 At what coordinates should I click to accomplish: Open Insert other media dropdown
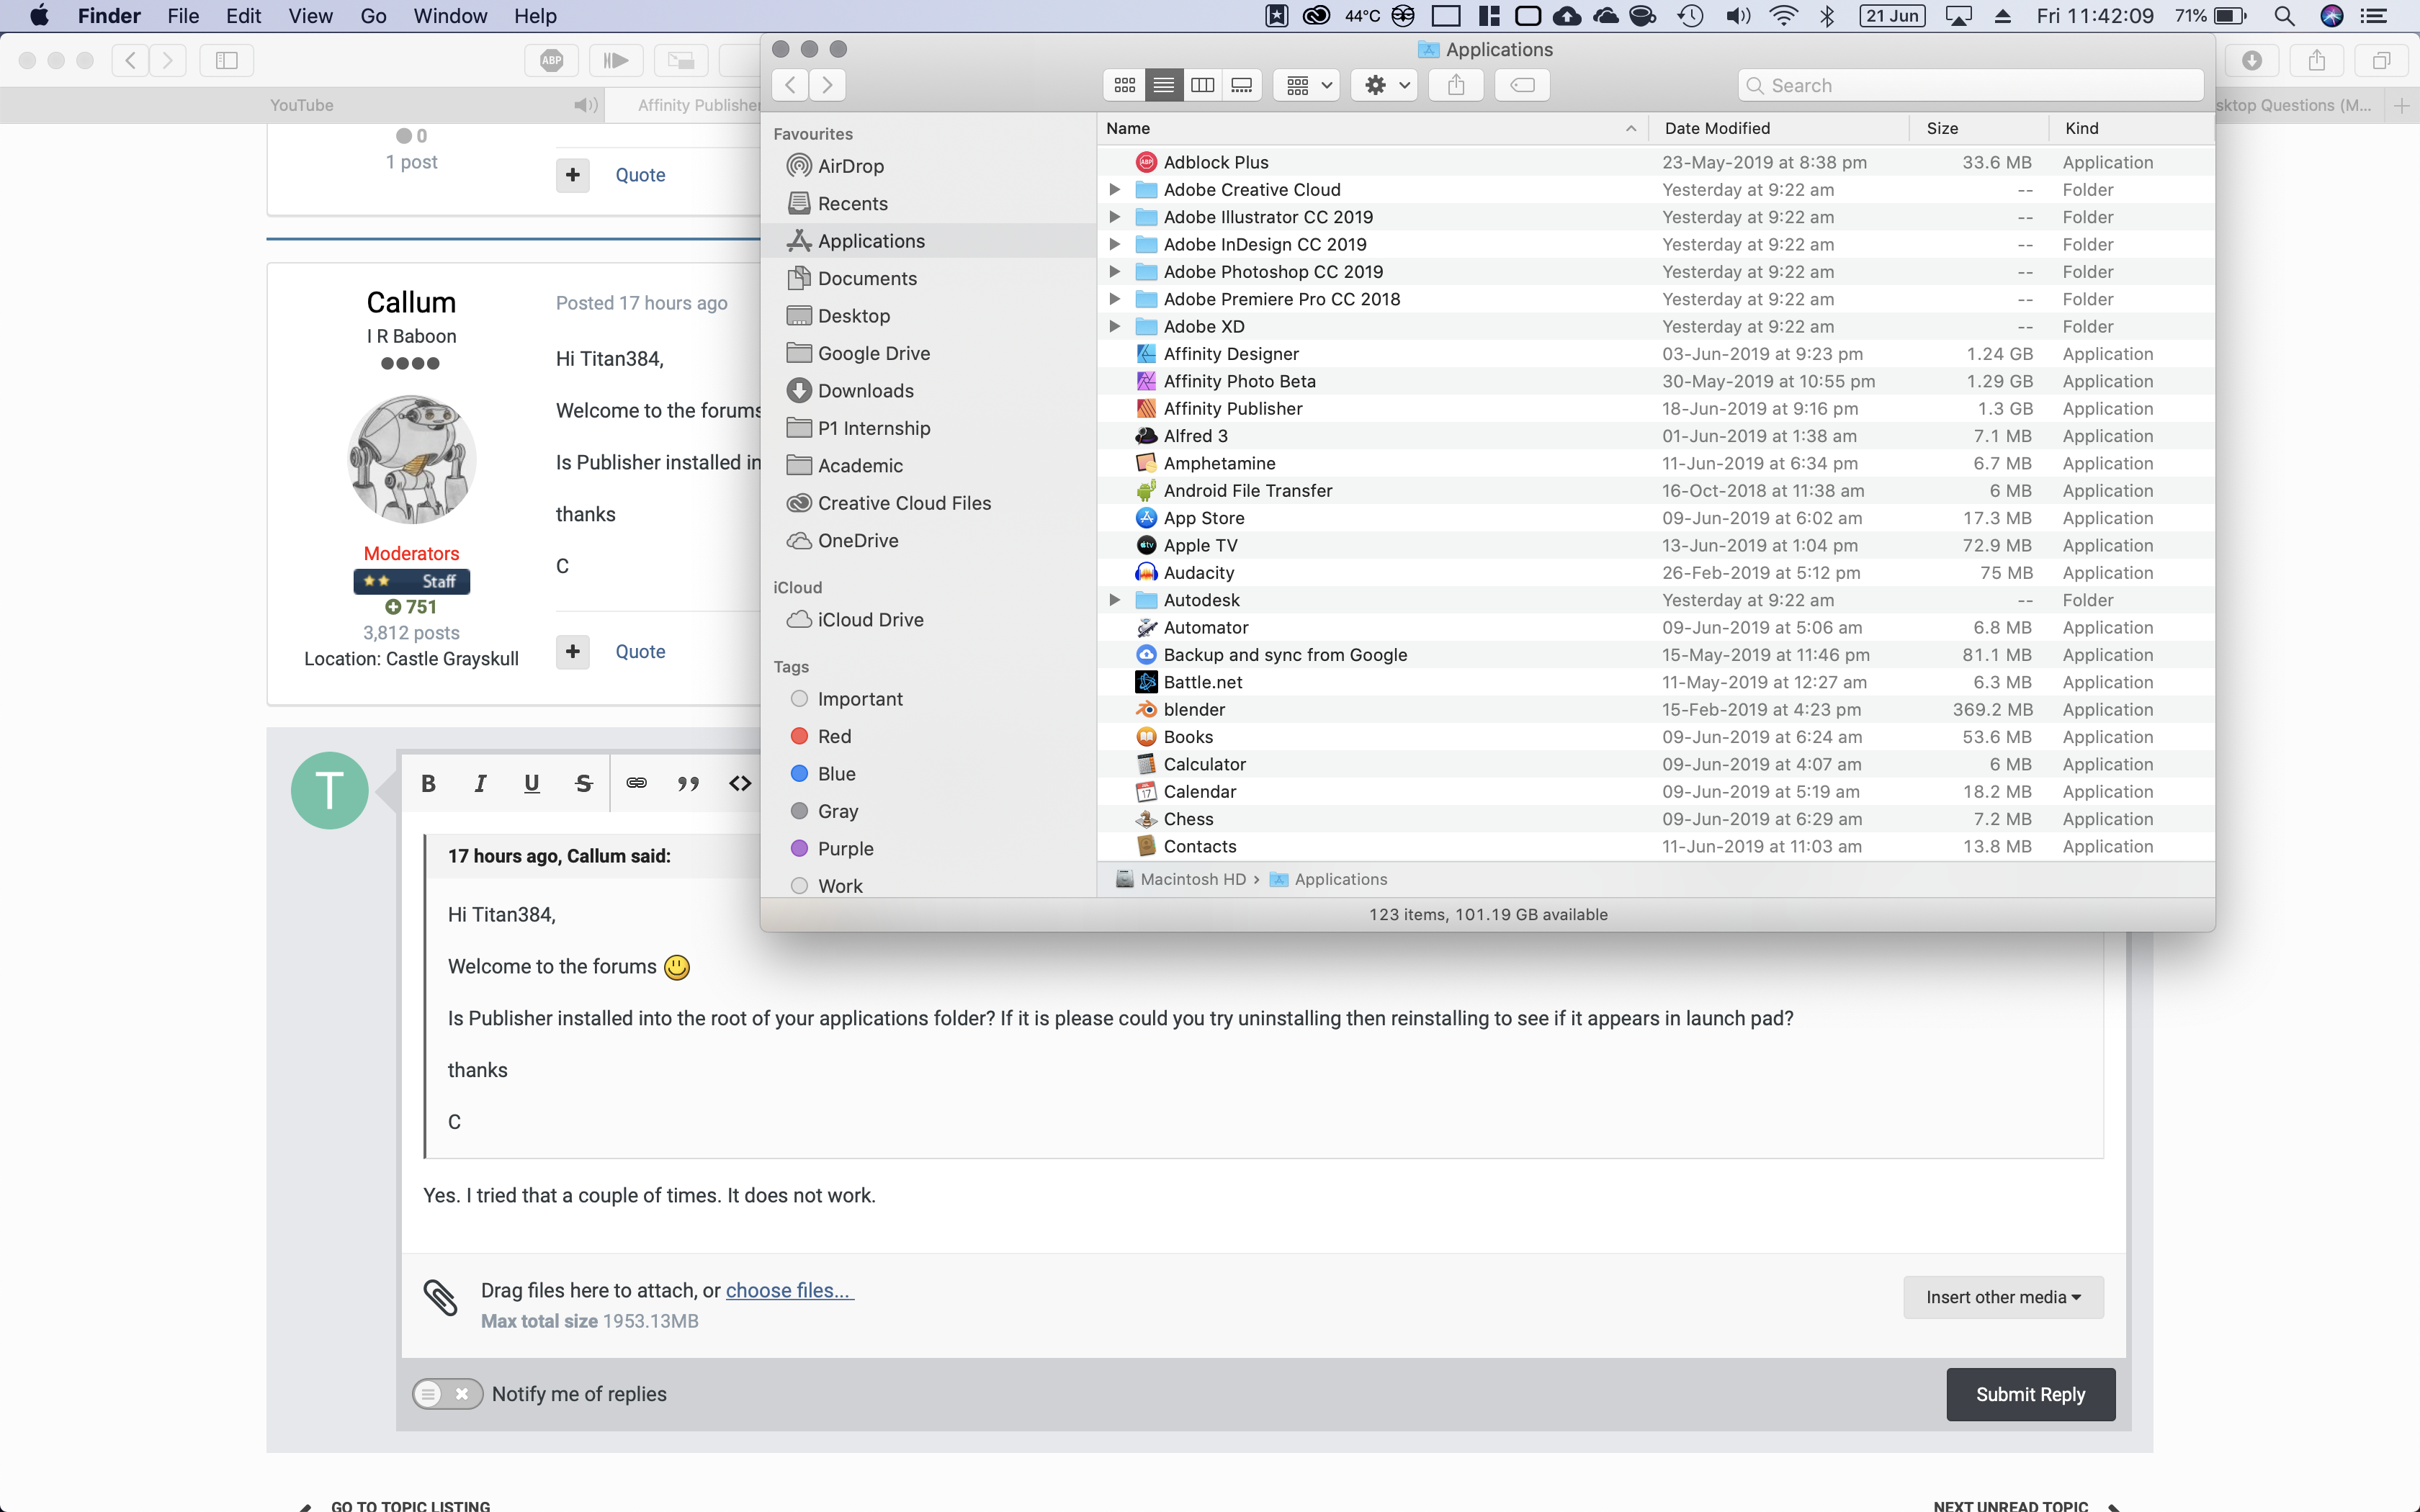pos(2003,1297)
